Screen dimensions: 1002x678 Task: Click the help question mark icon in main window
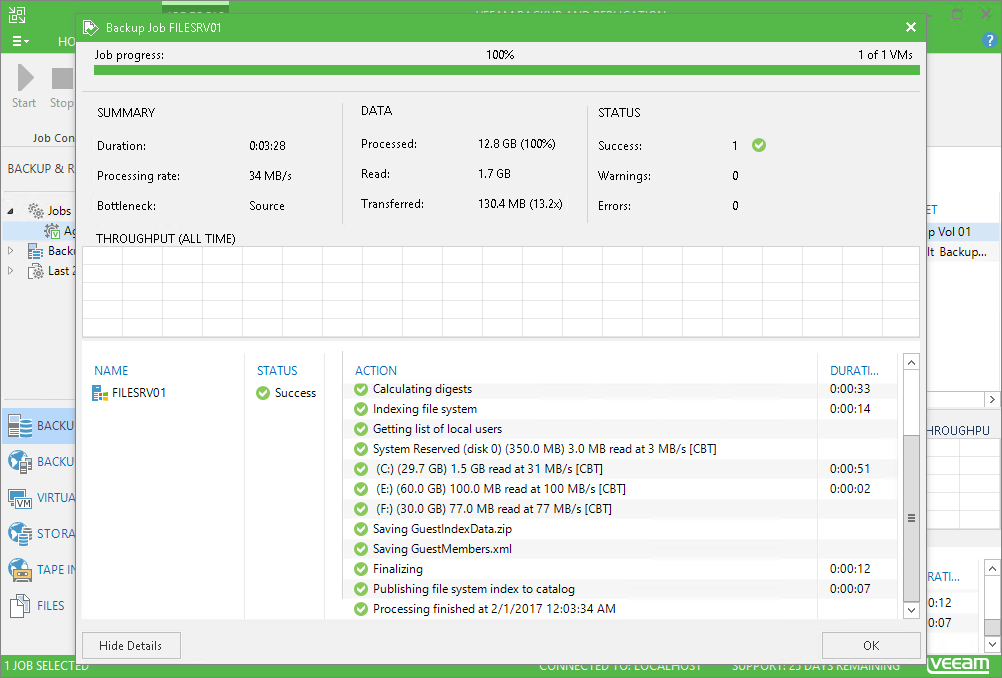989,40
